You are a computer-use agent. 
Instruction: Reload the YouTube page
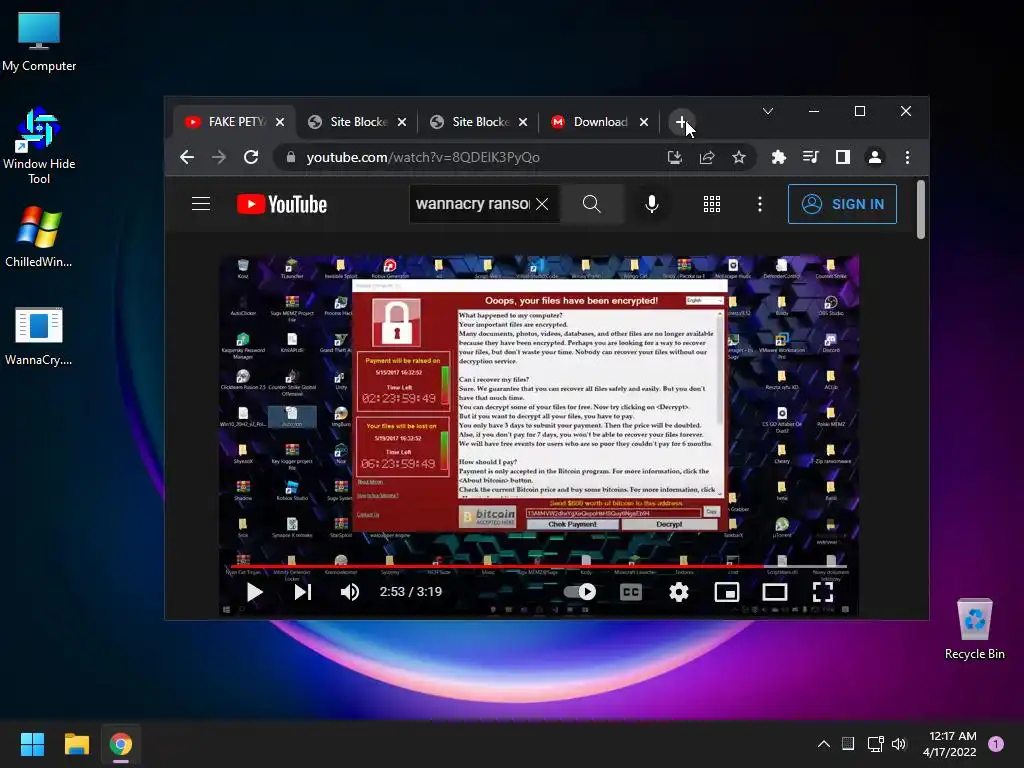point(251,157)
